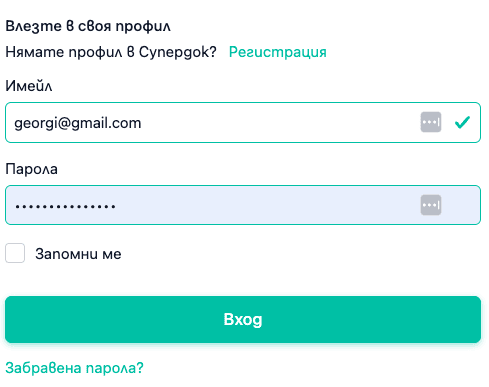Focus the Имейл input field

243,122
